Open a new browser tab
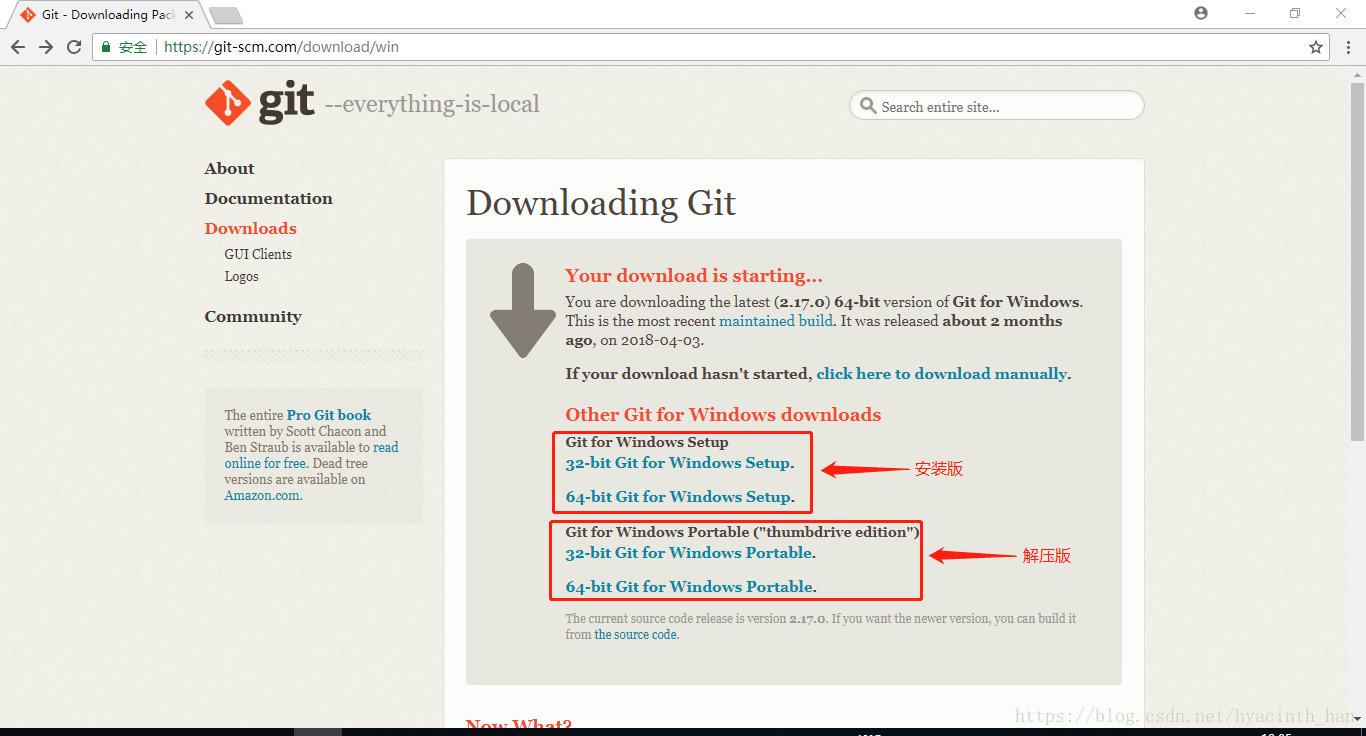The width and height of the screenshot is (1366, 736). click(x=226, y=15)
